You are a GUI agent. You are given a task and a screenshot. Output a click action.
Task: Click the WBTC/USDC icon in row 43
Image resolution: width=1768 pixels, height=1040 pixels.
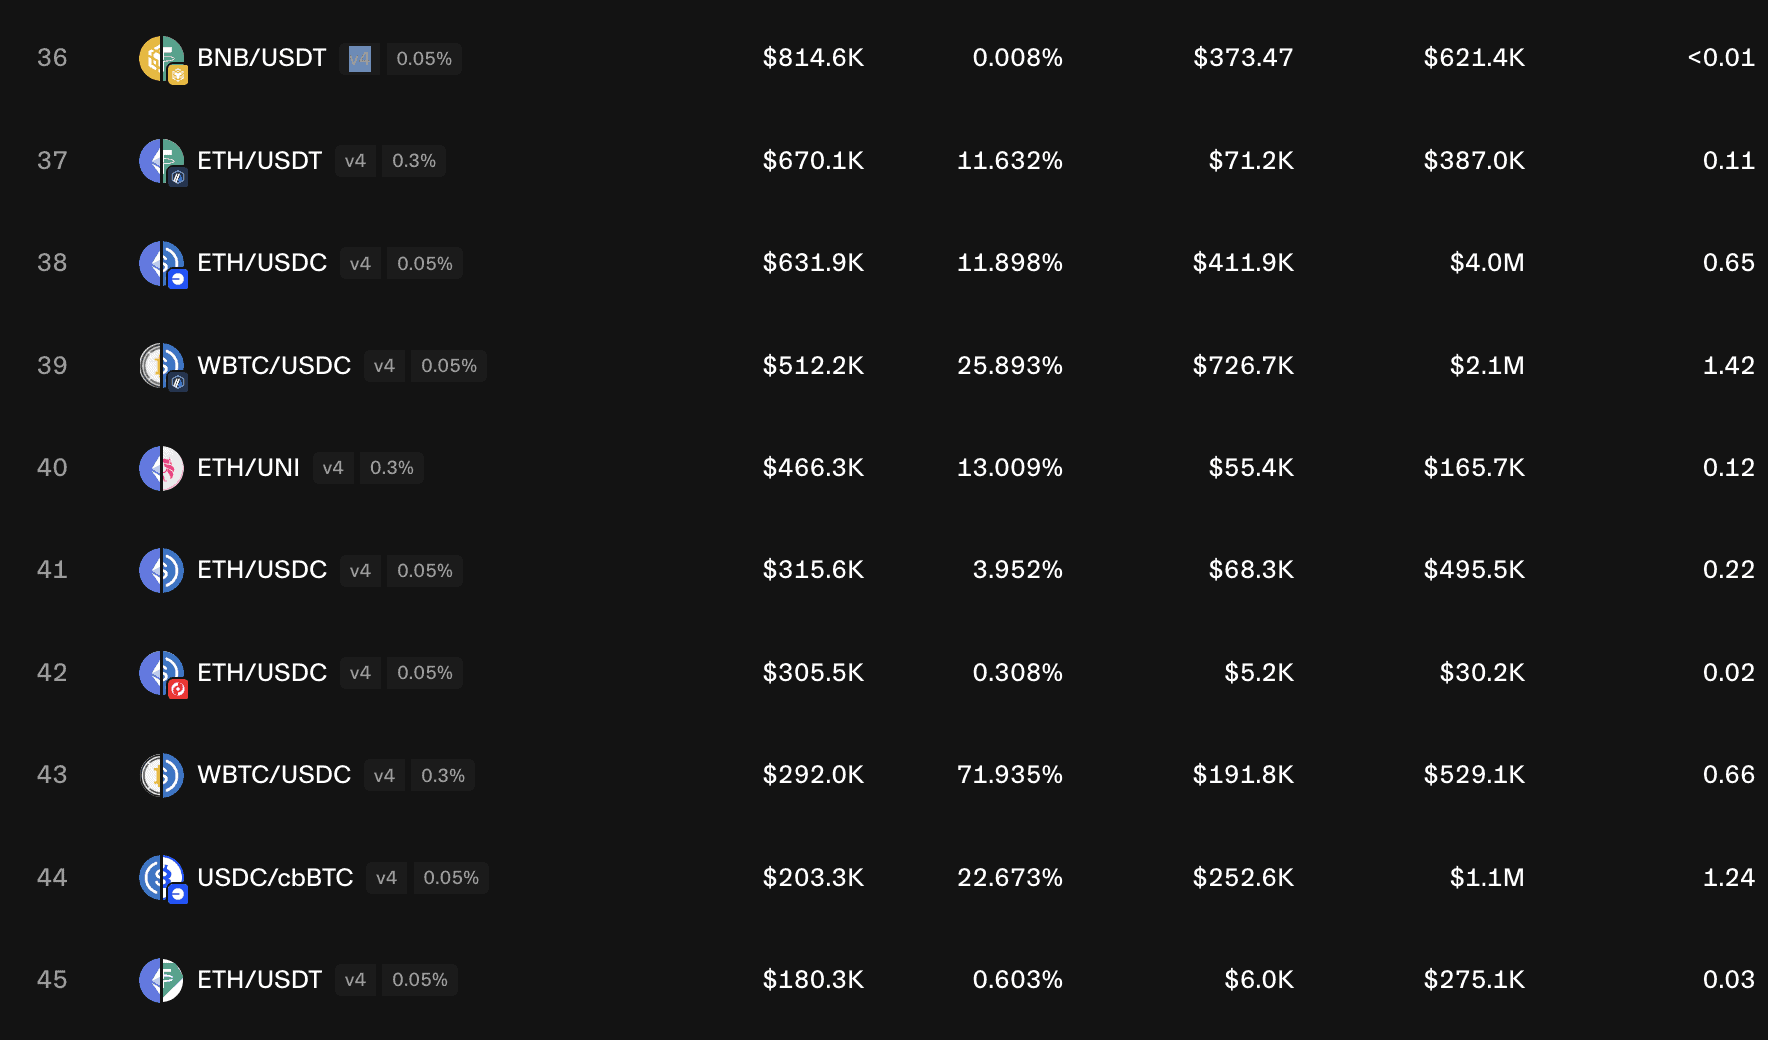tap(161, 775)
